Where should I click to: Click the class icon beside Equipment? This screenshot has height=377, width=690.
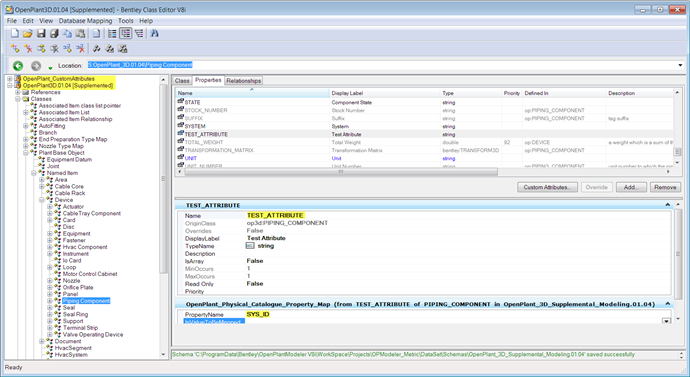coord(57,234)
